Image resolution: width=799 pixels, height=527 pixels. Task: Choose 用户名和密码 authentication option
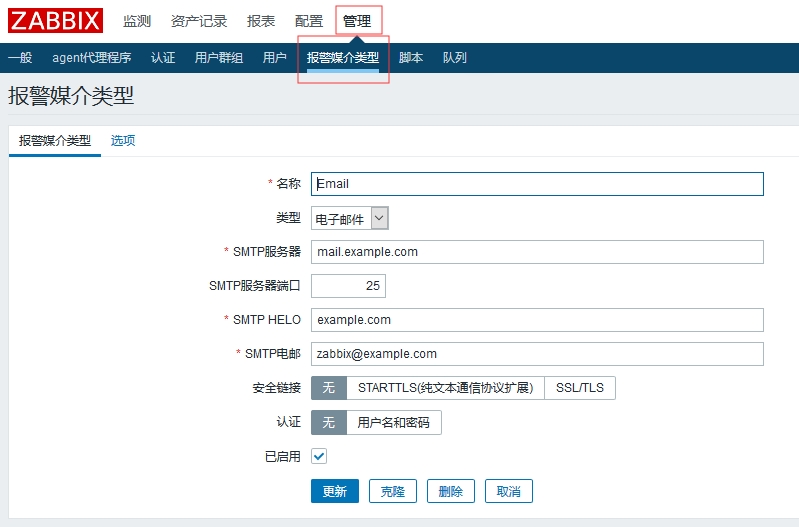(x=393, y=423)
